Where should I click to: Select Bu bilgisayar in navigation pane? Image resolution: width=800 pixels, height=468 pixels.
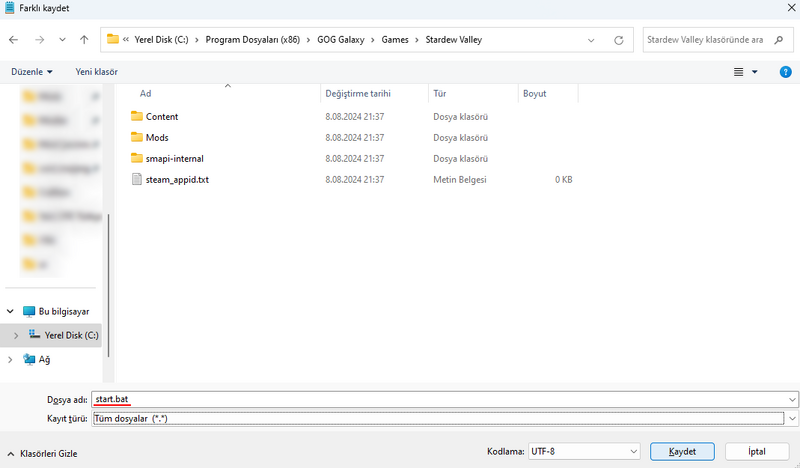[x=64, y=311]
